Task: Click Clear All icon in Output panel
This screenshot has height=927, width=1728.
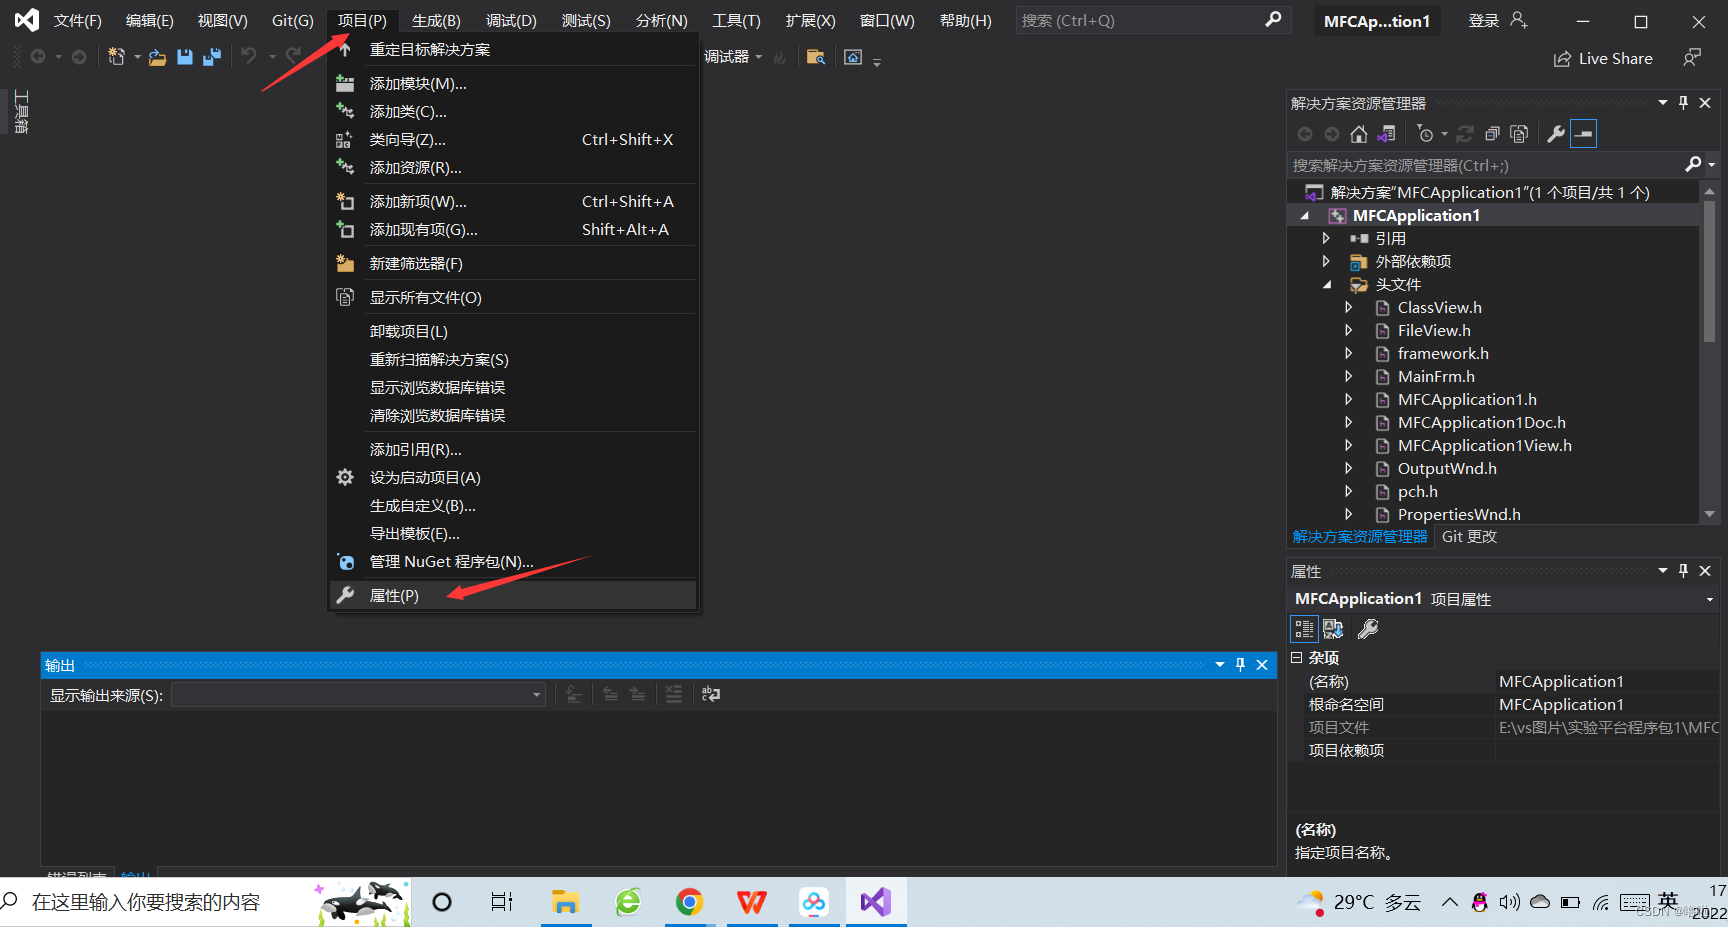Action: [x=674, y=694]
